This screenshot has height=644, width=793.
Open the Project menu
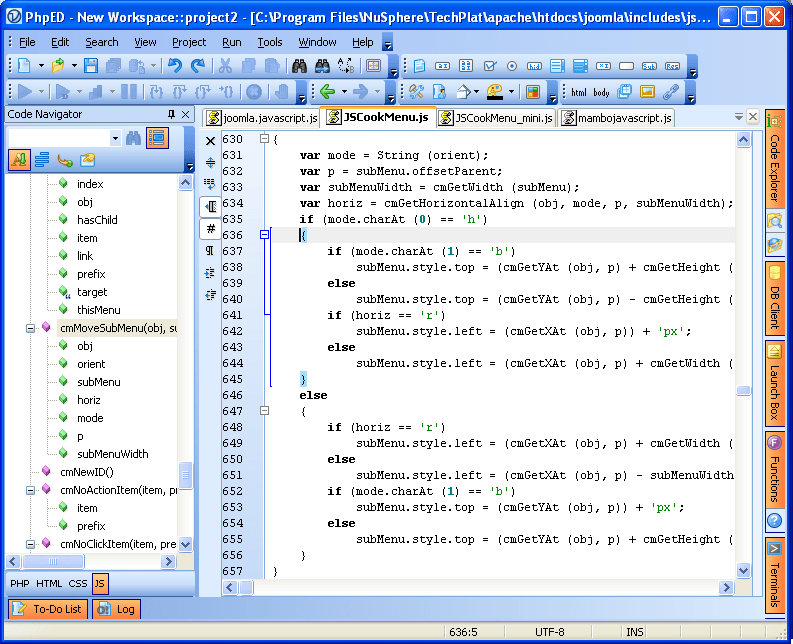tap(189, 42)
